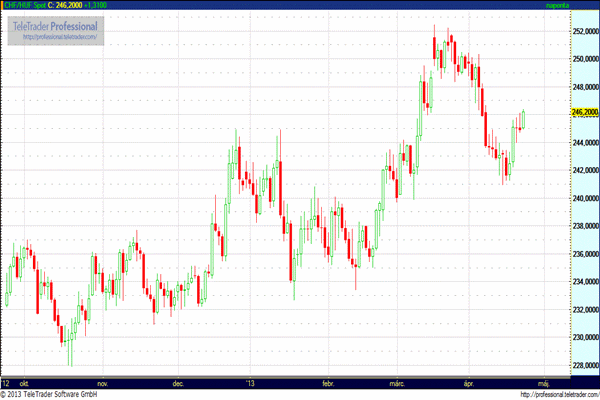Select the closing price value 246,2000 in header
Screen dimensions: 600x400
click(71, 6)
